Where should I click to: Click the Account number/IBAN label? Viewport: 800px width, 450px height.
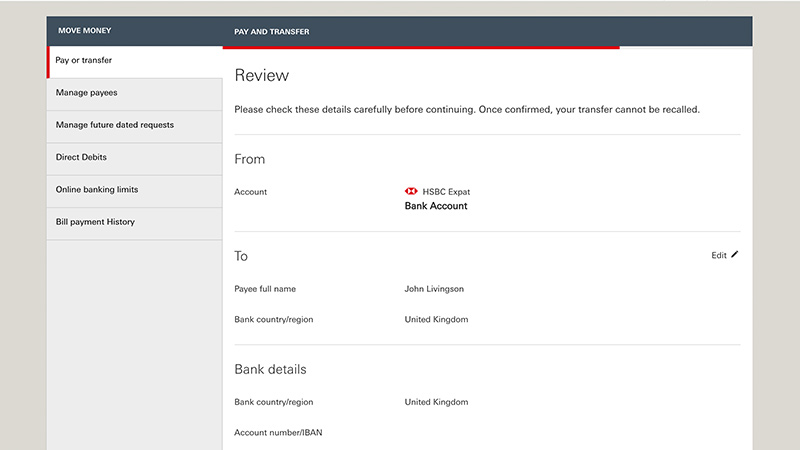click(x=278, y=433)
